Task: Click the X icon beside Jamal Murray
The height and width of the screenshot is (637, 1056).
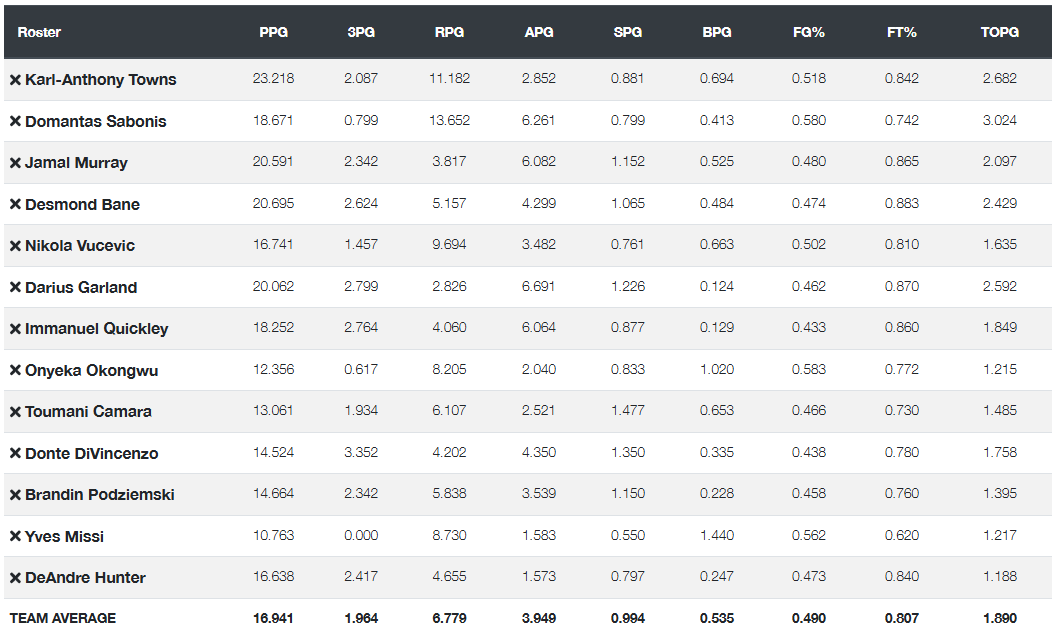Action: pos(15,163)
